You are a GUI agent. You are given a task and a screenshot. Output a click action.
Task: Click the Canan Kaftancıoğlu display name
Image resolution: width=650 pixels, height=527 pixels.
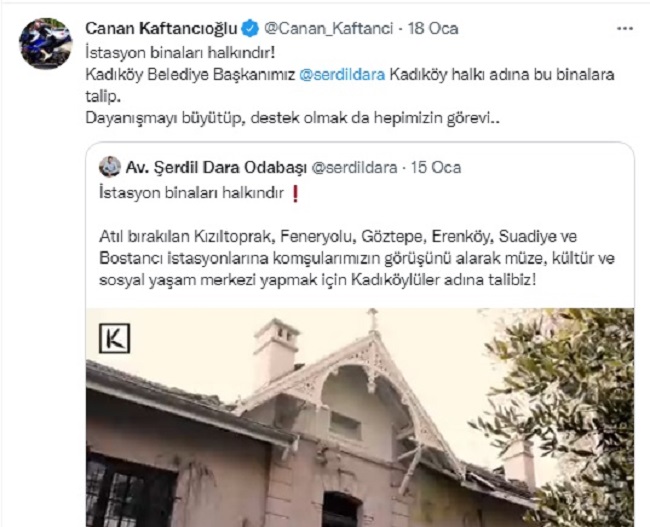point(161,29)
